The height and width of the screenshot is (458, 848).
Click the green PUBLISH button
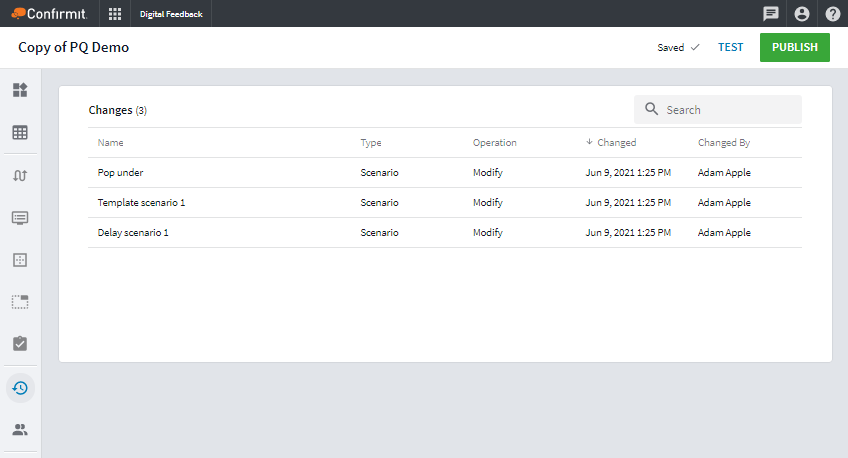(x=794, y=47)
